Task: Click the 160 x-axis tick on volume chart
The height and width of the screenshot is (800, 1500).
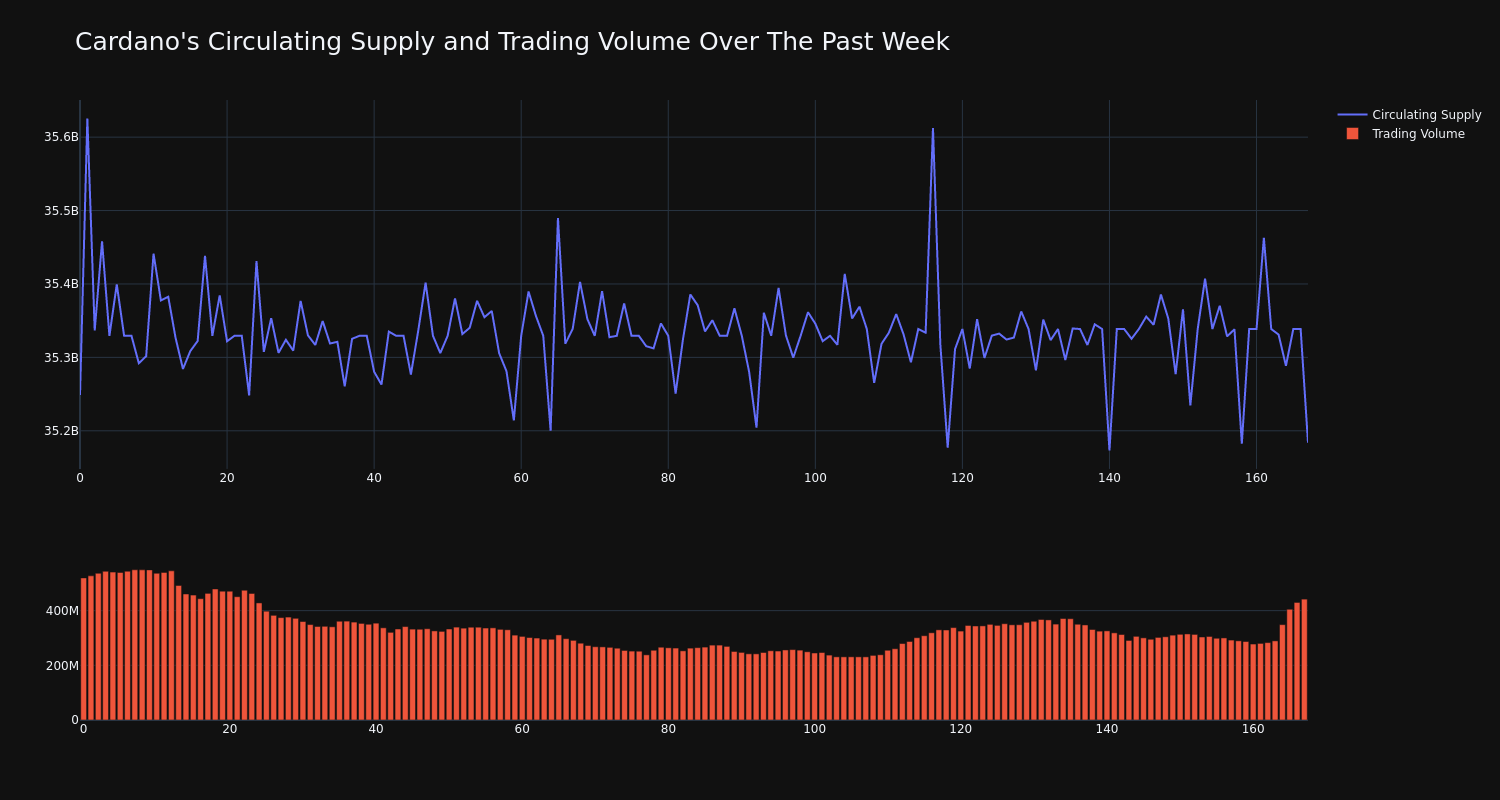Action: click(1253, 729)
